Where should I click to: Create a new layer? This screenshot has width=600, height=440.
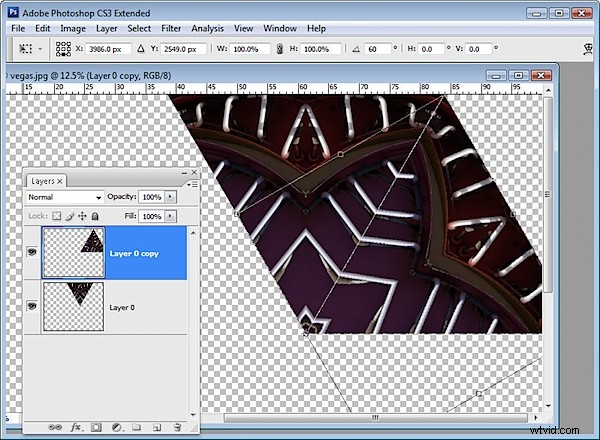[157, 427]
